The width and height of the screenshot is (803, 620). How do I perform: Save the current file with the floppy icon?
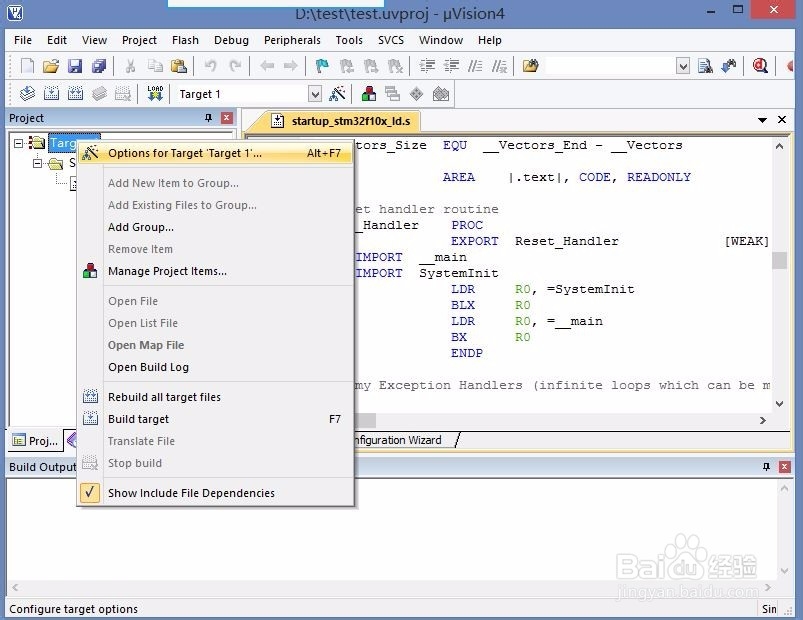click(x=75, y=66)
